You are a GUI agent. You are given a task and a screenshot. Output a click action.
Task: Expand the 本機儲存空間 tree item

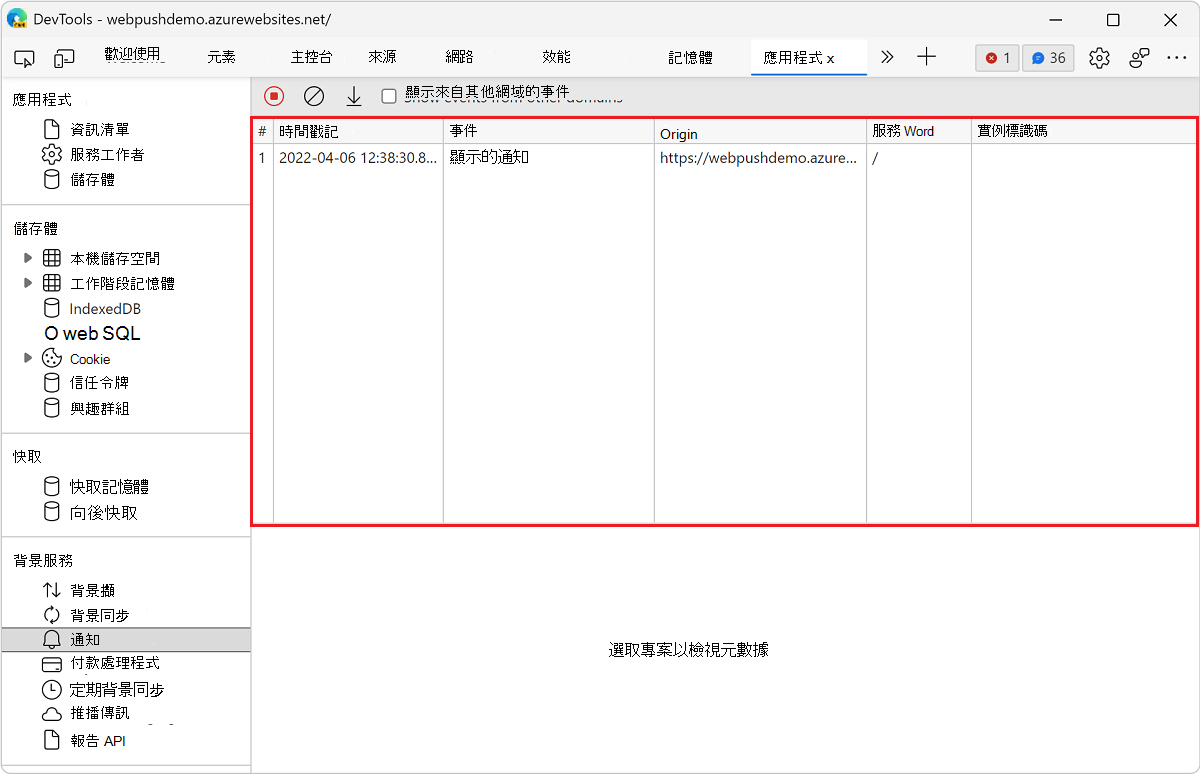click(x=28, y=257)
